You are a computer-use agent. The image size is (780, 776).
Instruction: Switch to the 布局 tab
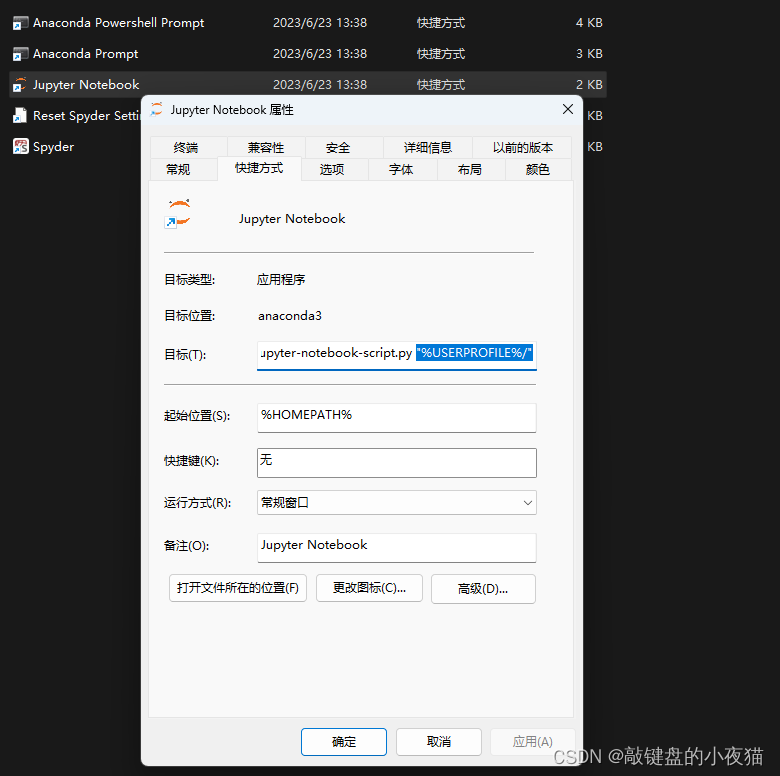click(x=470, y=170)
